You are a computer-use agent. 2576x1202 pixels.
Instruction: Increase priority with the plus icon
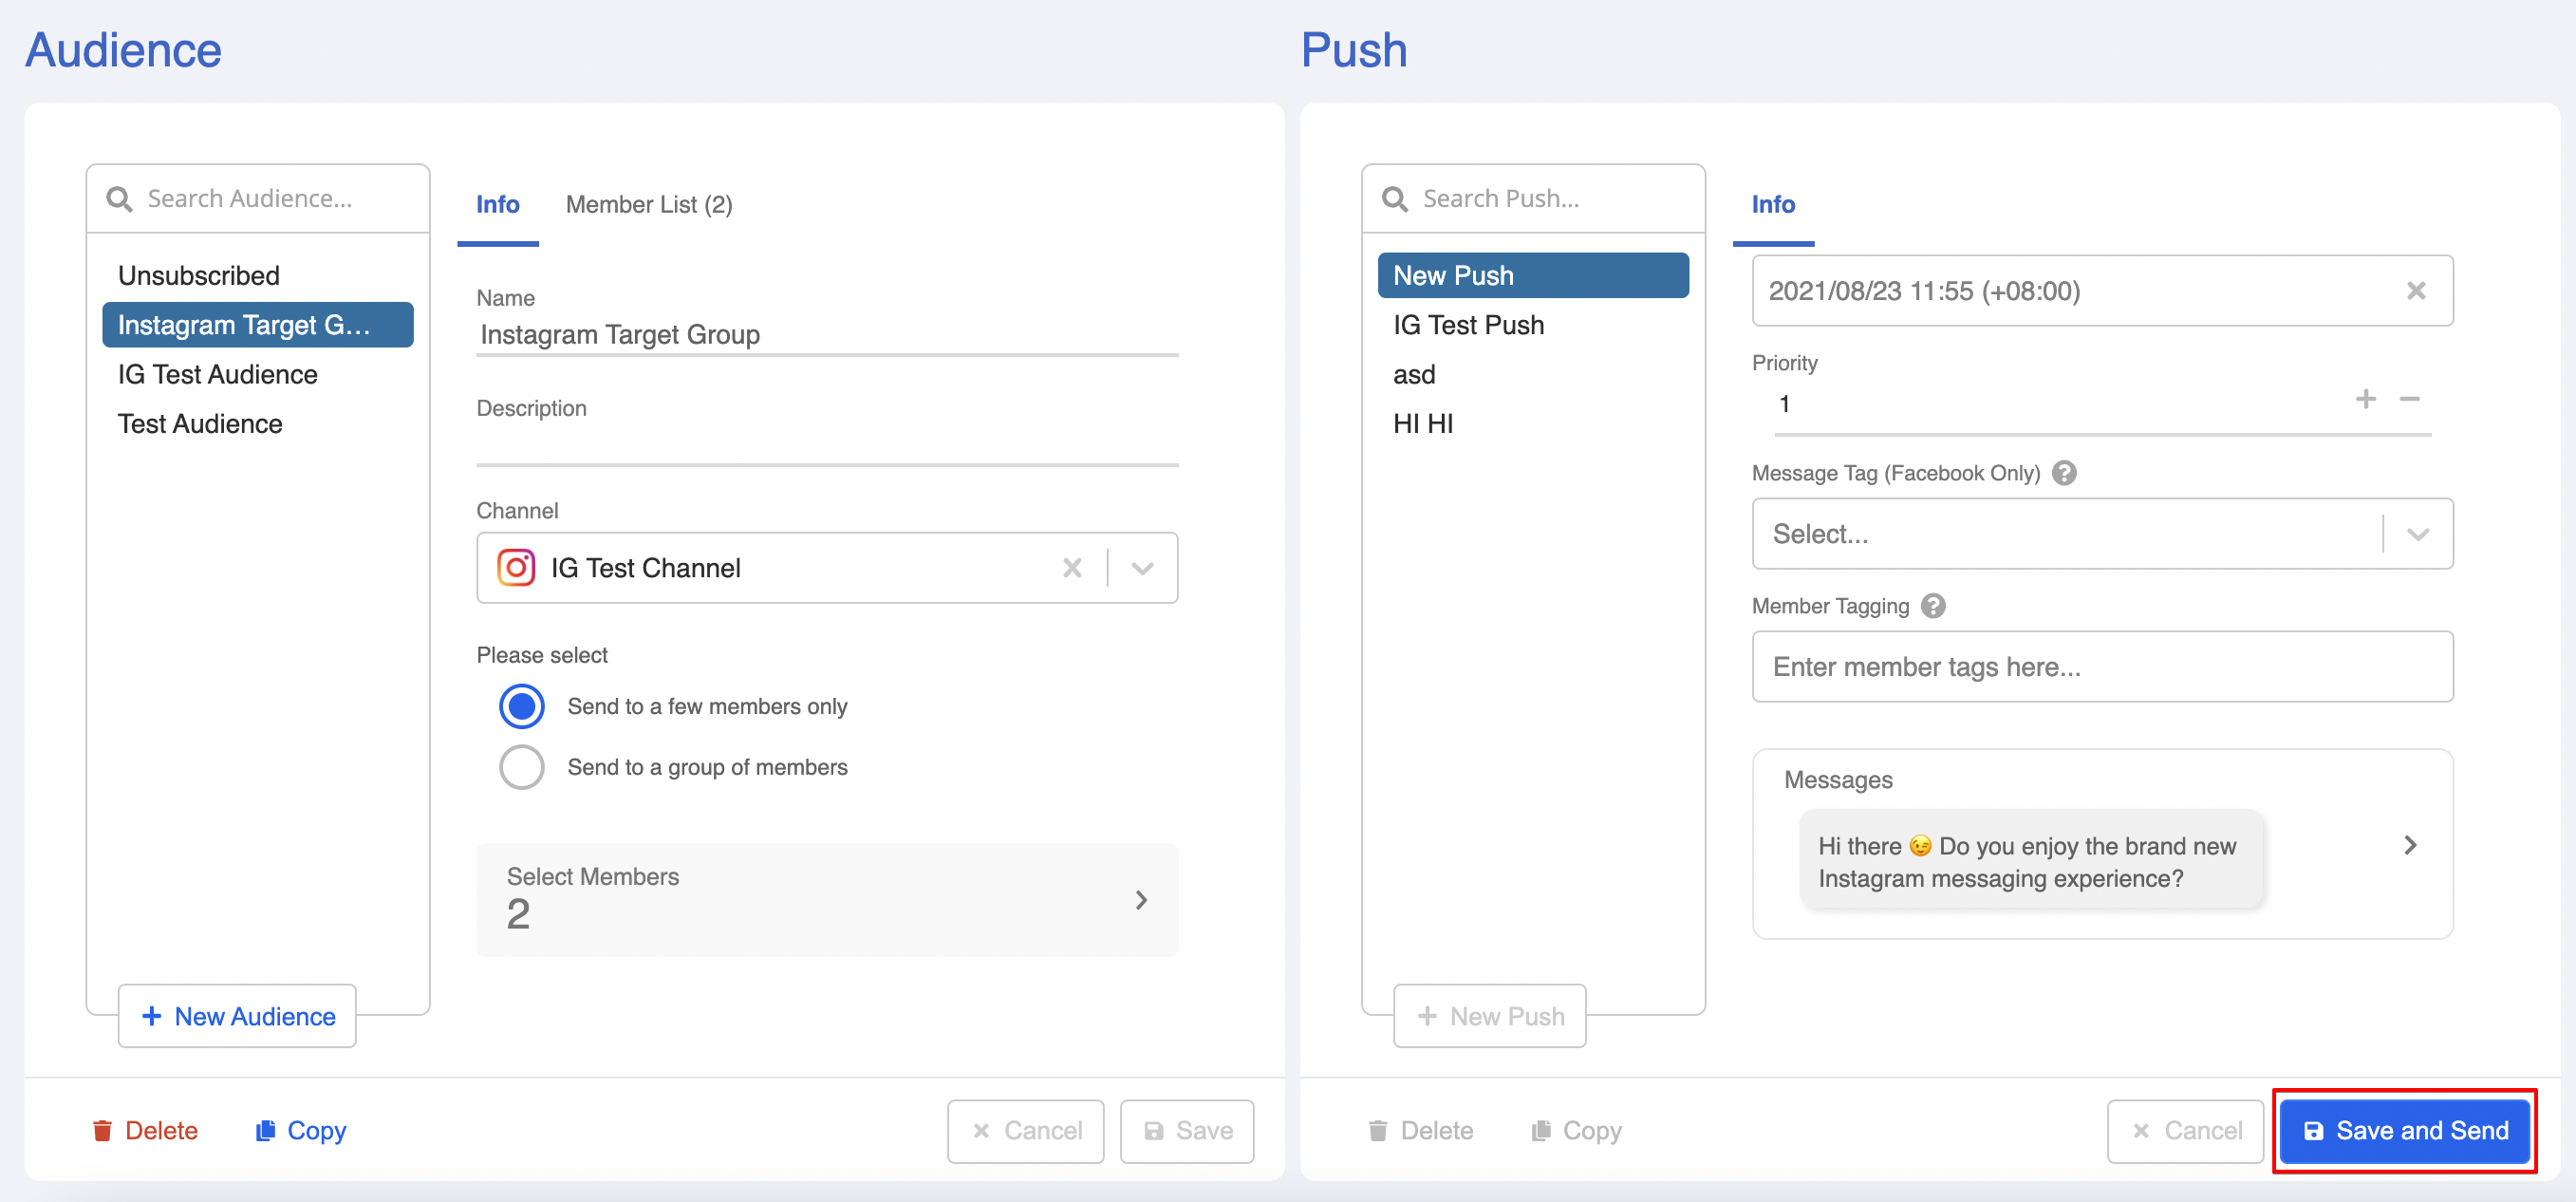click(x=2365, y=399)
